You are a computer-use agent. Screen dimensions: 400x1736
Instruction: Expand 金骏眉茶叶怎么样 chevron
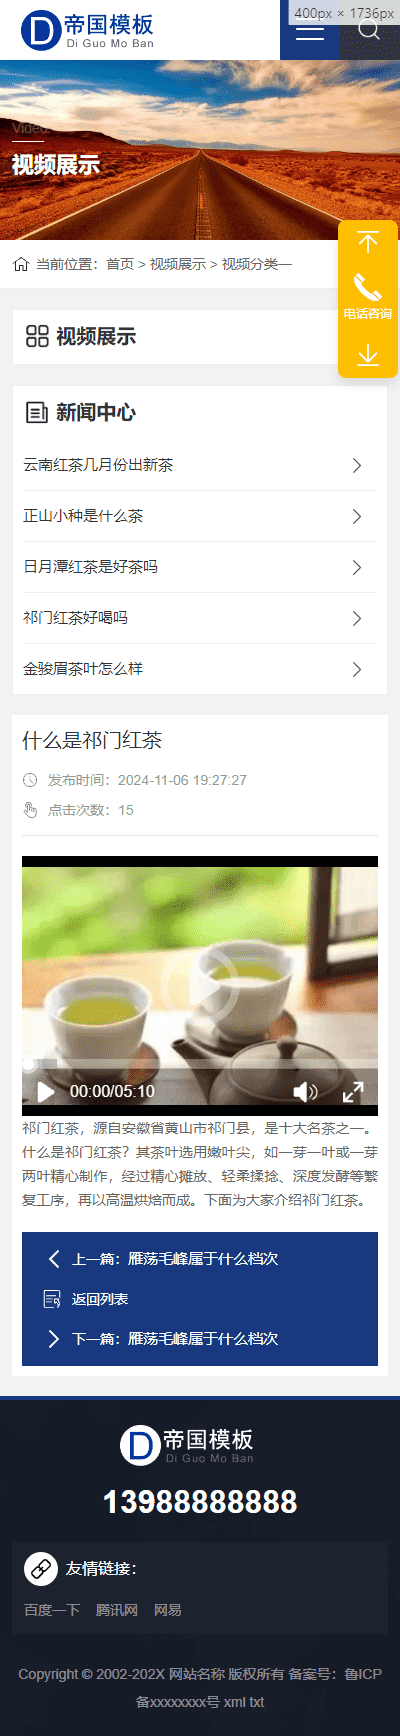click(x=357, y=669)
